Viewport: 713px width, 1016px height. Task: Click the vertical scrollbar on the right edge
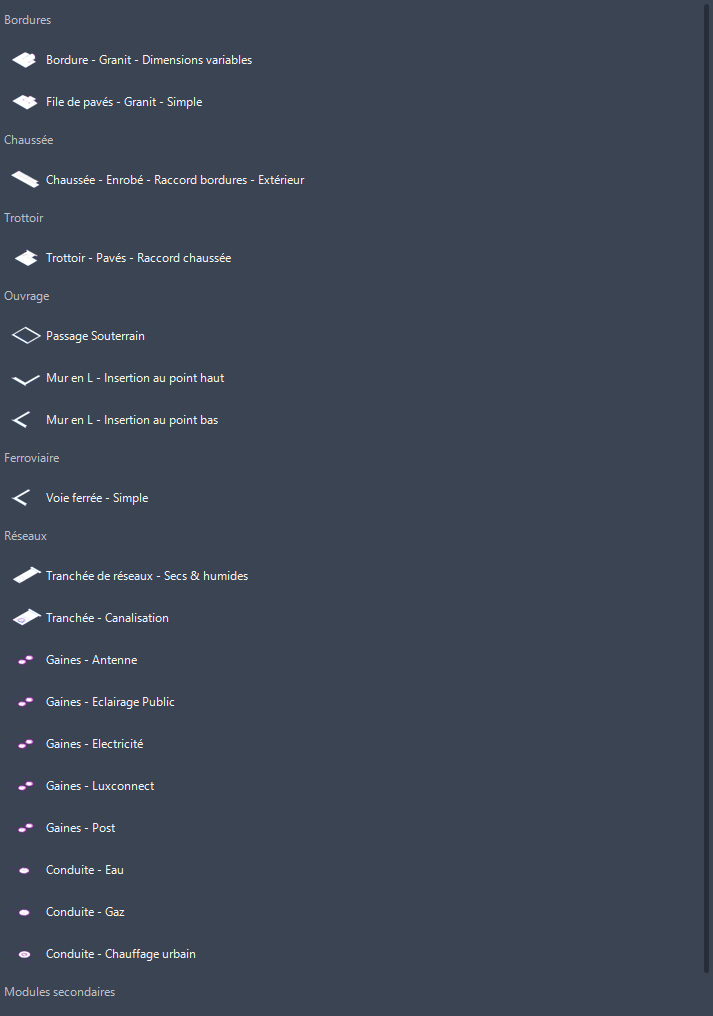[707, 480]
